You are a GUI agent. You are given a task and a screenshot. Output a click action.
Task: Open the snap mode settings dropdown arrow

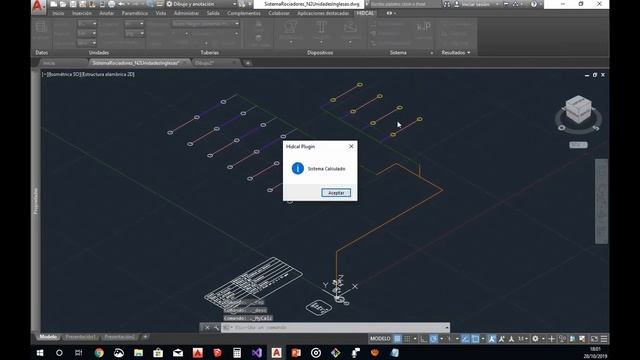(415, 339)
